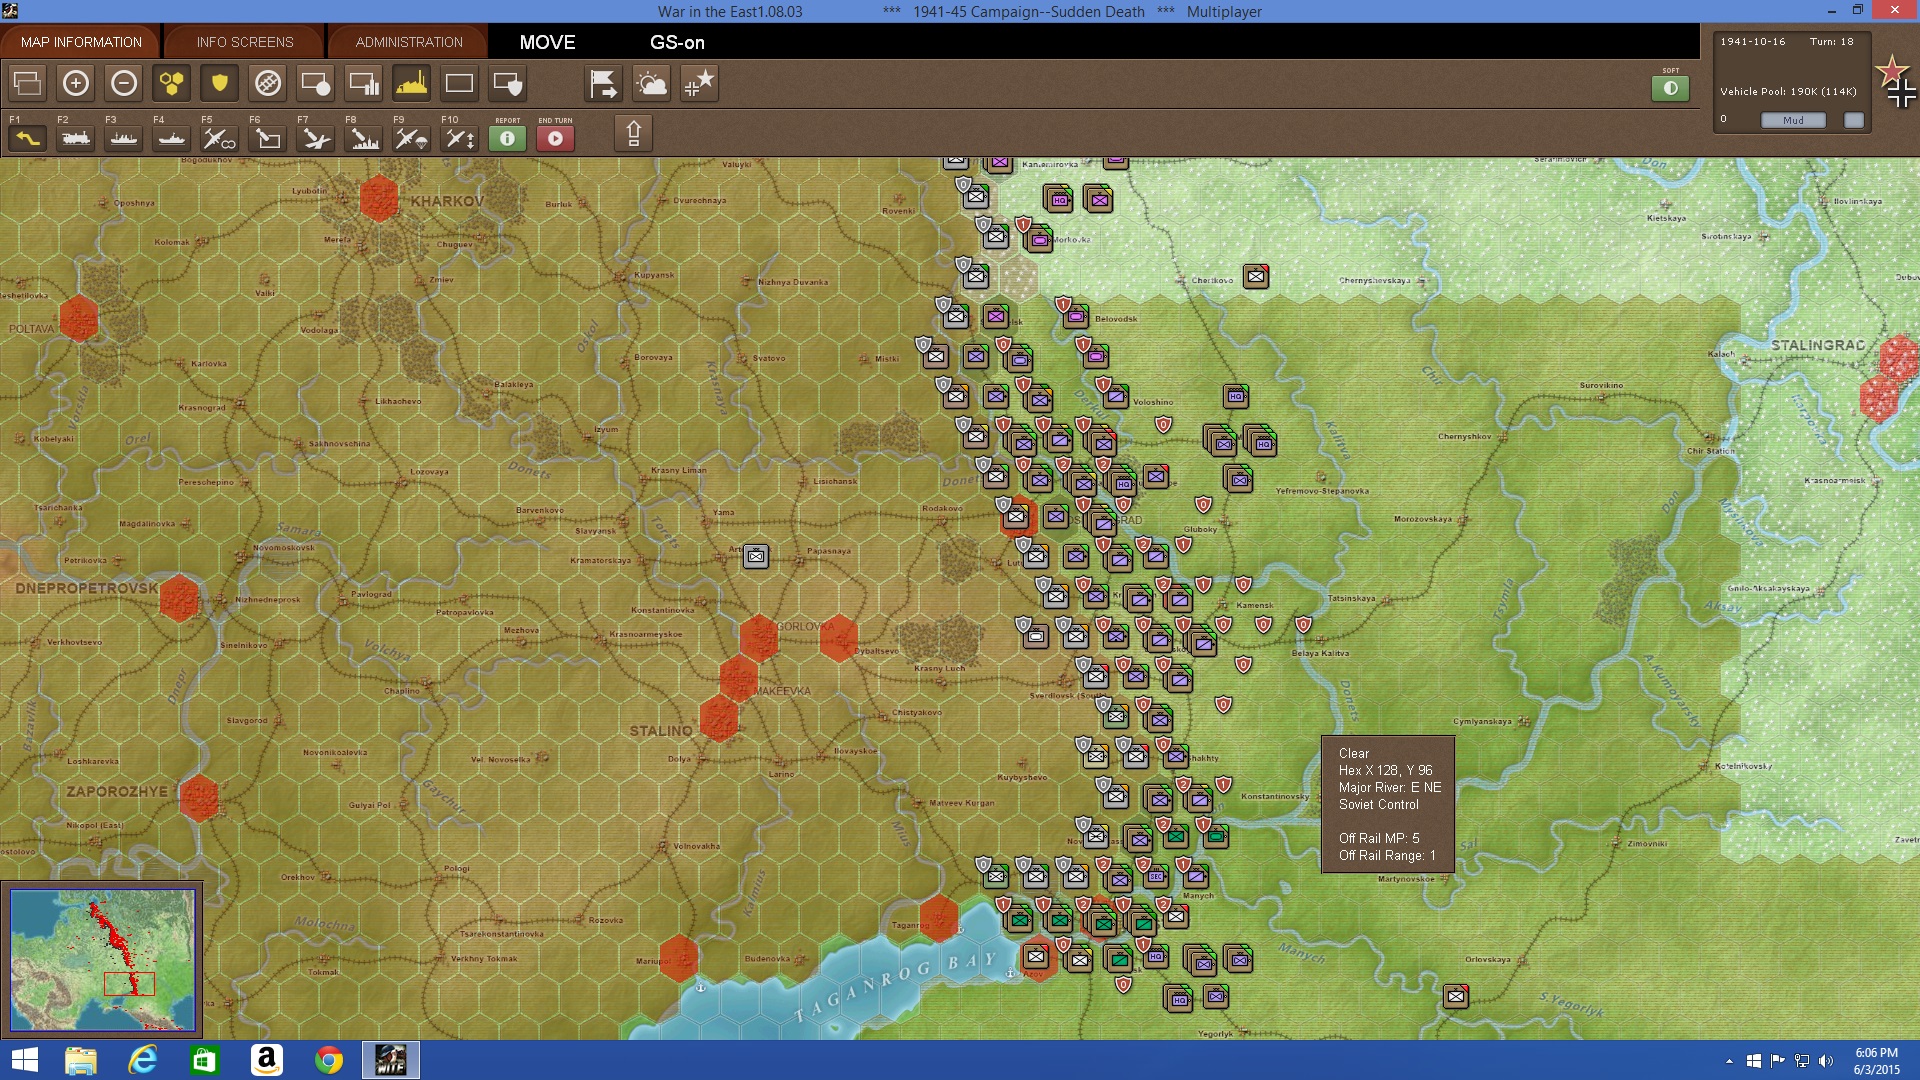Click the empty rectangle view icon
1920x1080 pixels.
[460, 83]
